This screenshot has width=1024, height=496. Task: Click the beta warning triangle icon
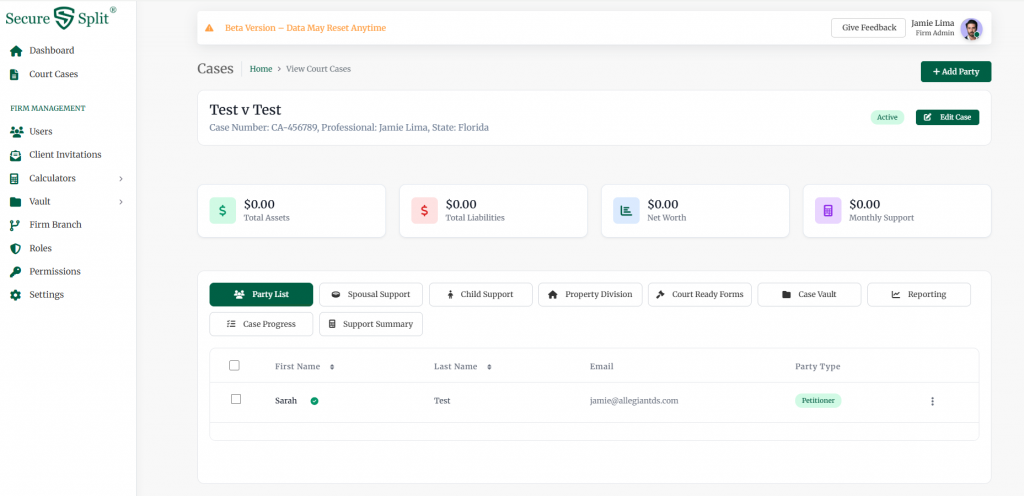click(x=210, y=28)
